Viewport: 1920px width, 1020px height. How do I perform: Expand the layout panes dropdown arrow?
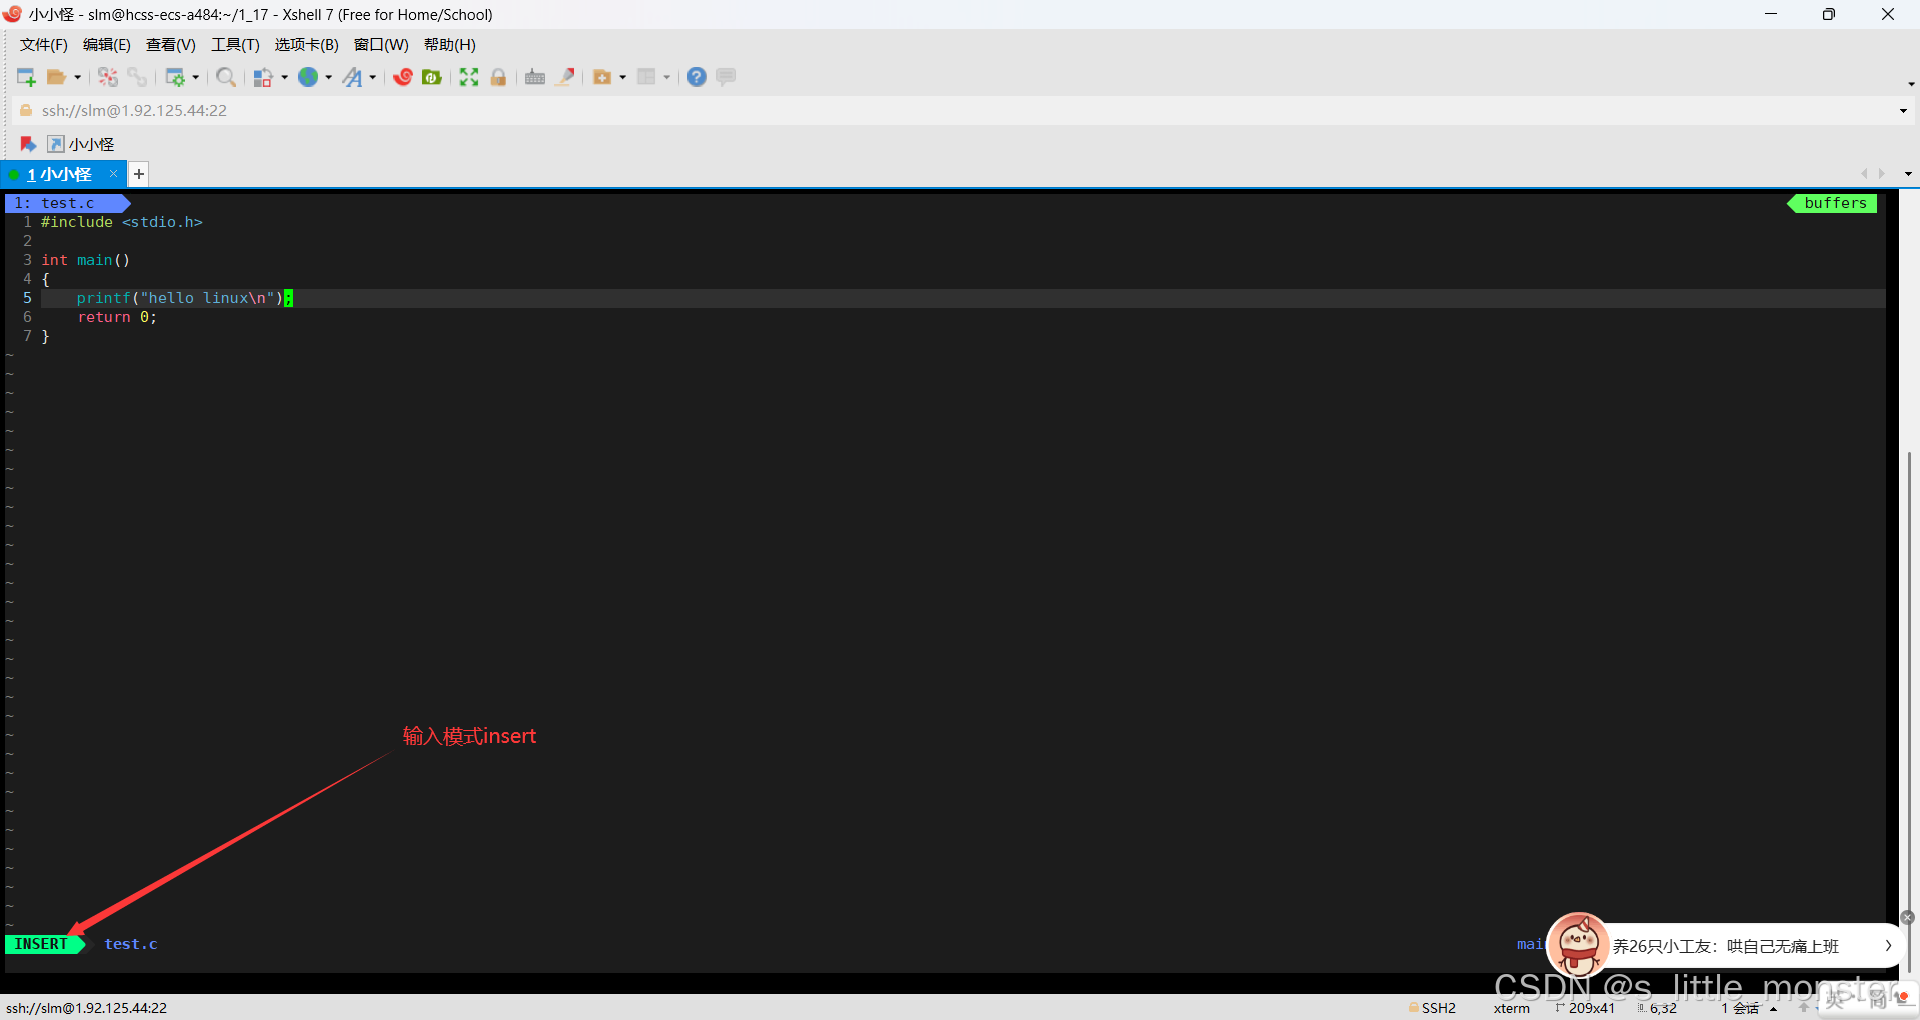[x=666, y=77]
